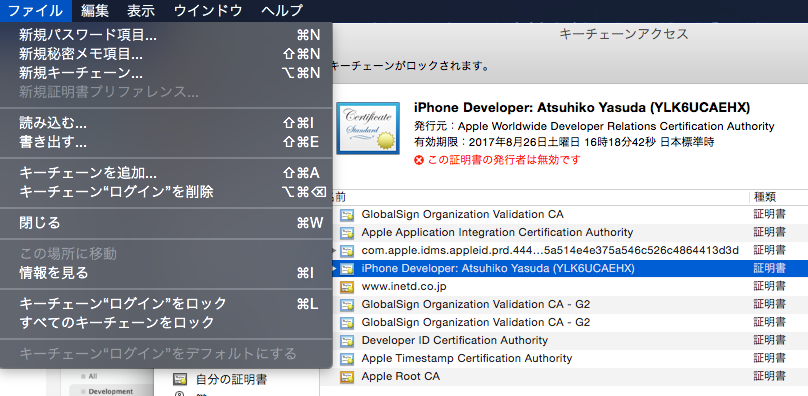Click certificate icon of Developer ID Certification Authority
808x396 pixels.
[x=347, y=341]
